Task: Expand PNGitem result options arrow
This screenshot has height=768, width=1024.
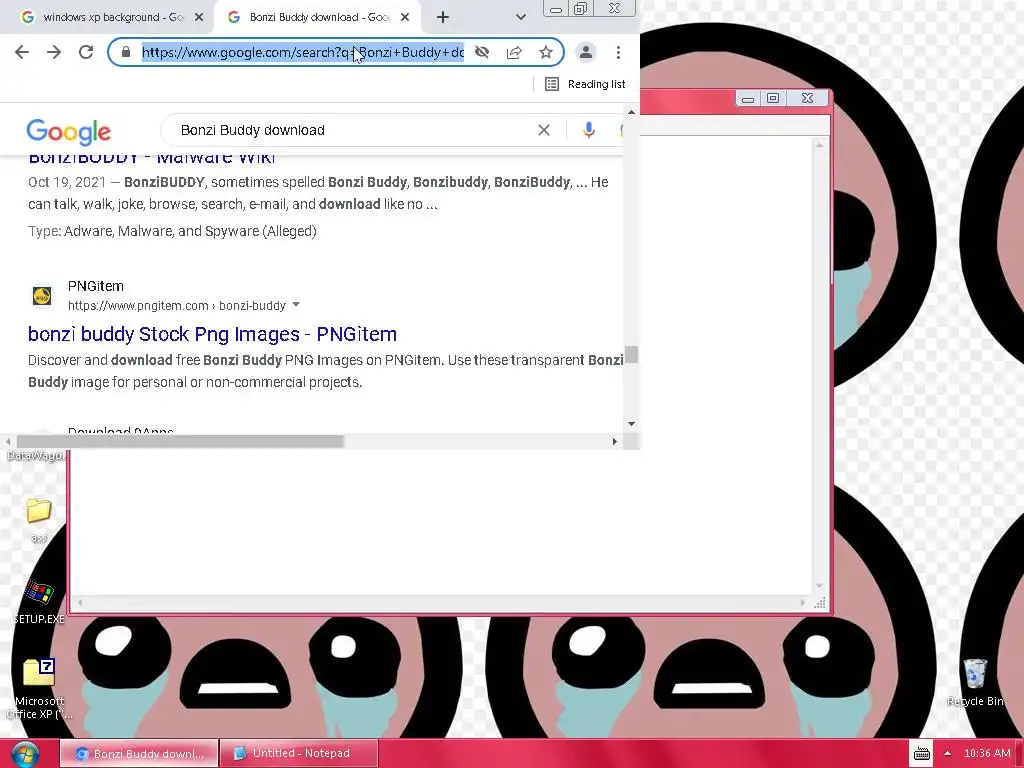Action: pyautogui.click(x=296, y=304)
